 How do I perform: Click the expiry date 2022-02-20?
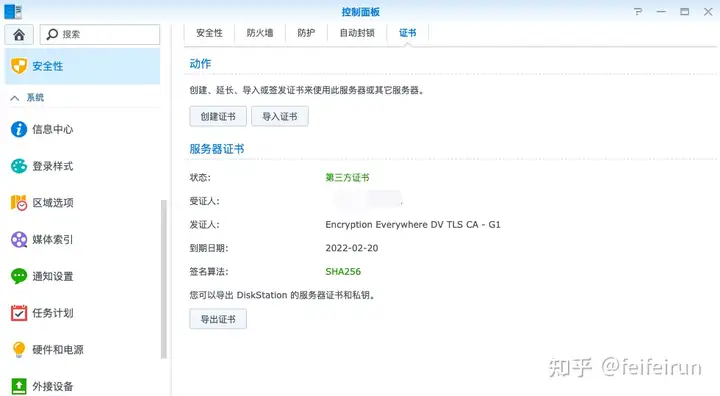(x=352, y=248)
